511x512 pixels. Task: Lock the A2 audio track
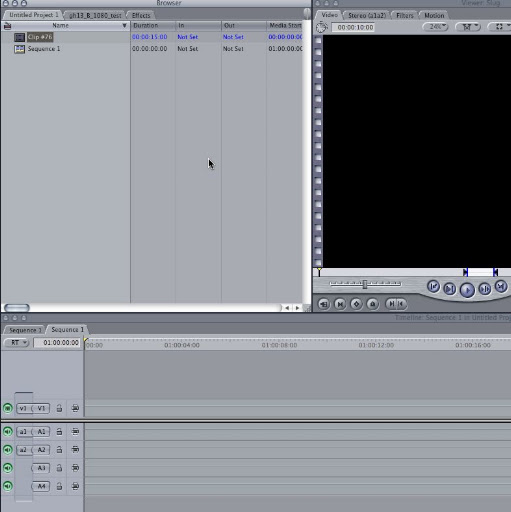point(59,450)
